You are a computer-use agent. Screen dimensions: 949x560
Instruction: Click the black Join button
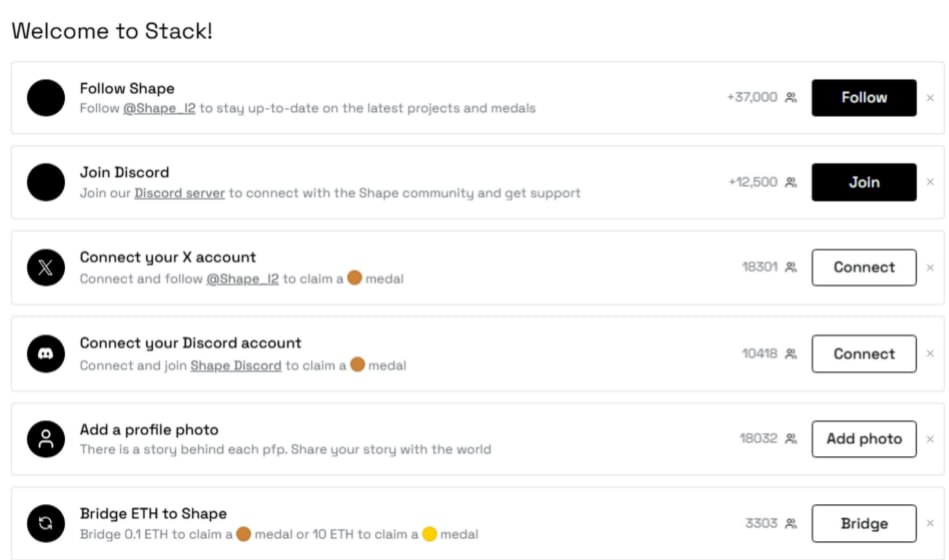[864, 182]
